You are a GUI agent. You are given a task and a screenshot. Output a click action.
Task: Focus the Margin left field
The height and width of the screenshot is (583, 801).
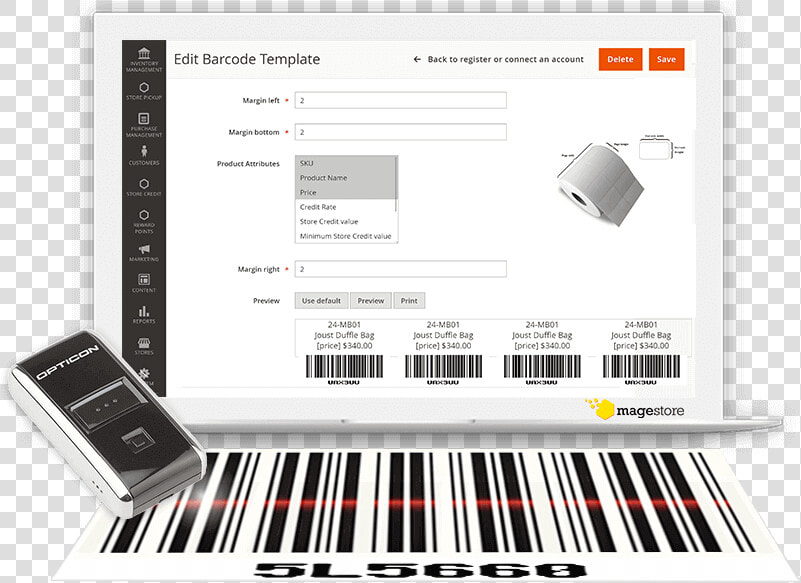400,100
